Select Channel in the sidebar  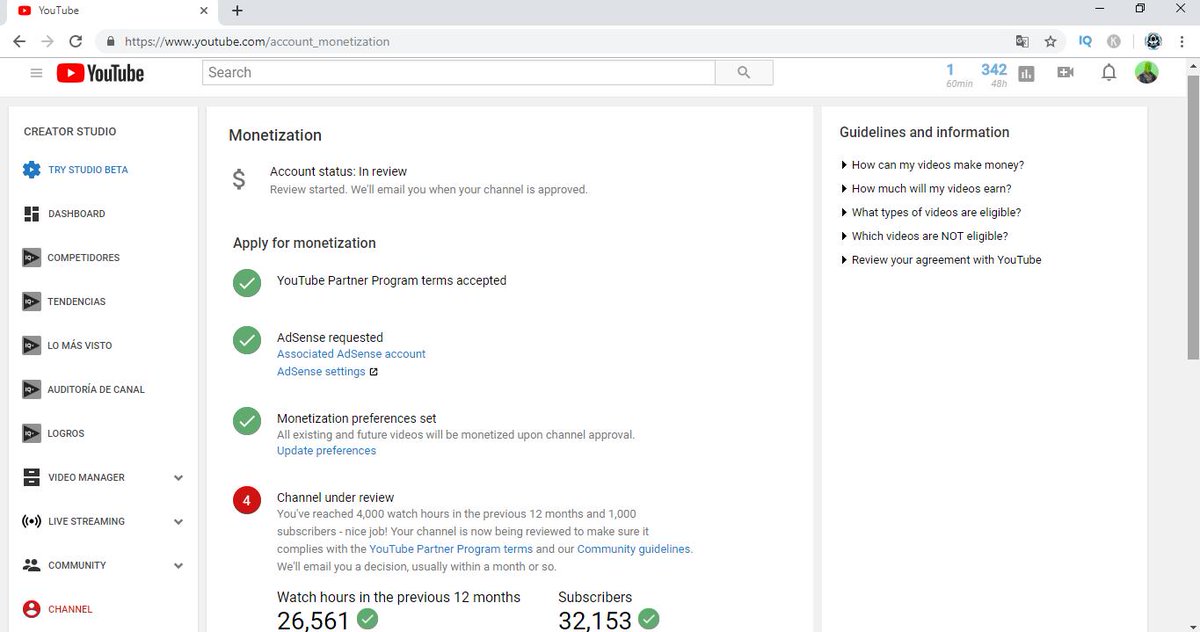(x=70, y=609)
